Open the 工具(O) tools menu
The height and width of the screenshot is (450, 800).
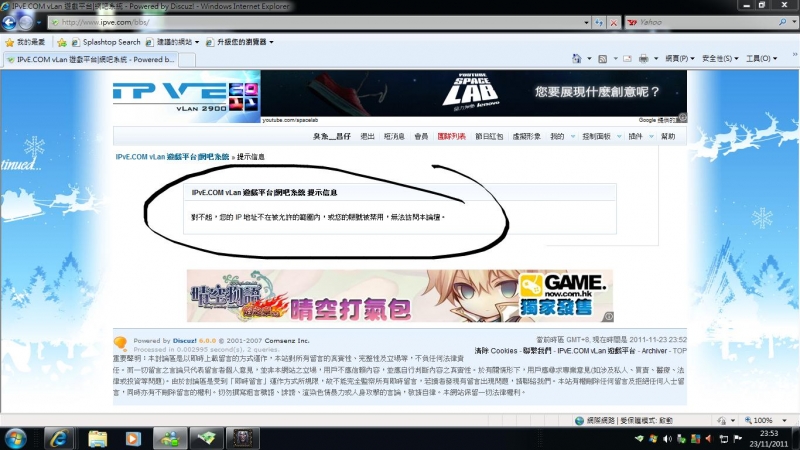click(x=761, y=59)
